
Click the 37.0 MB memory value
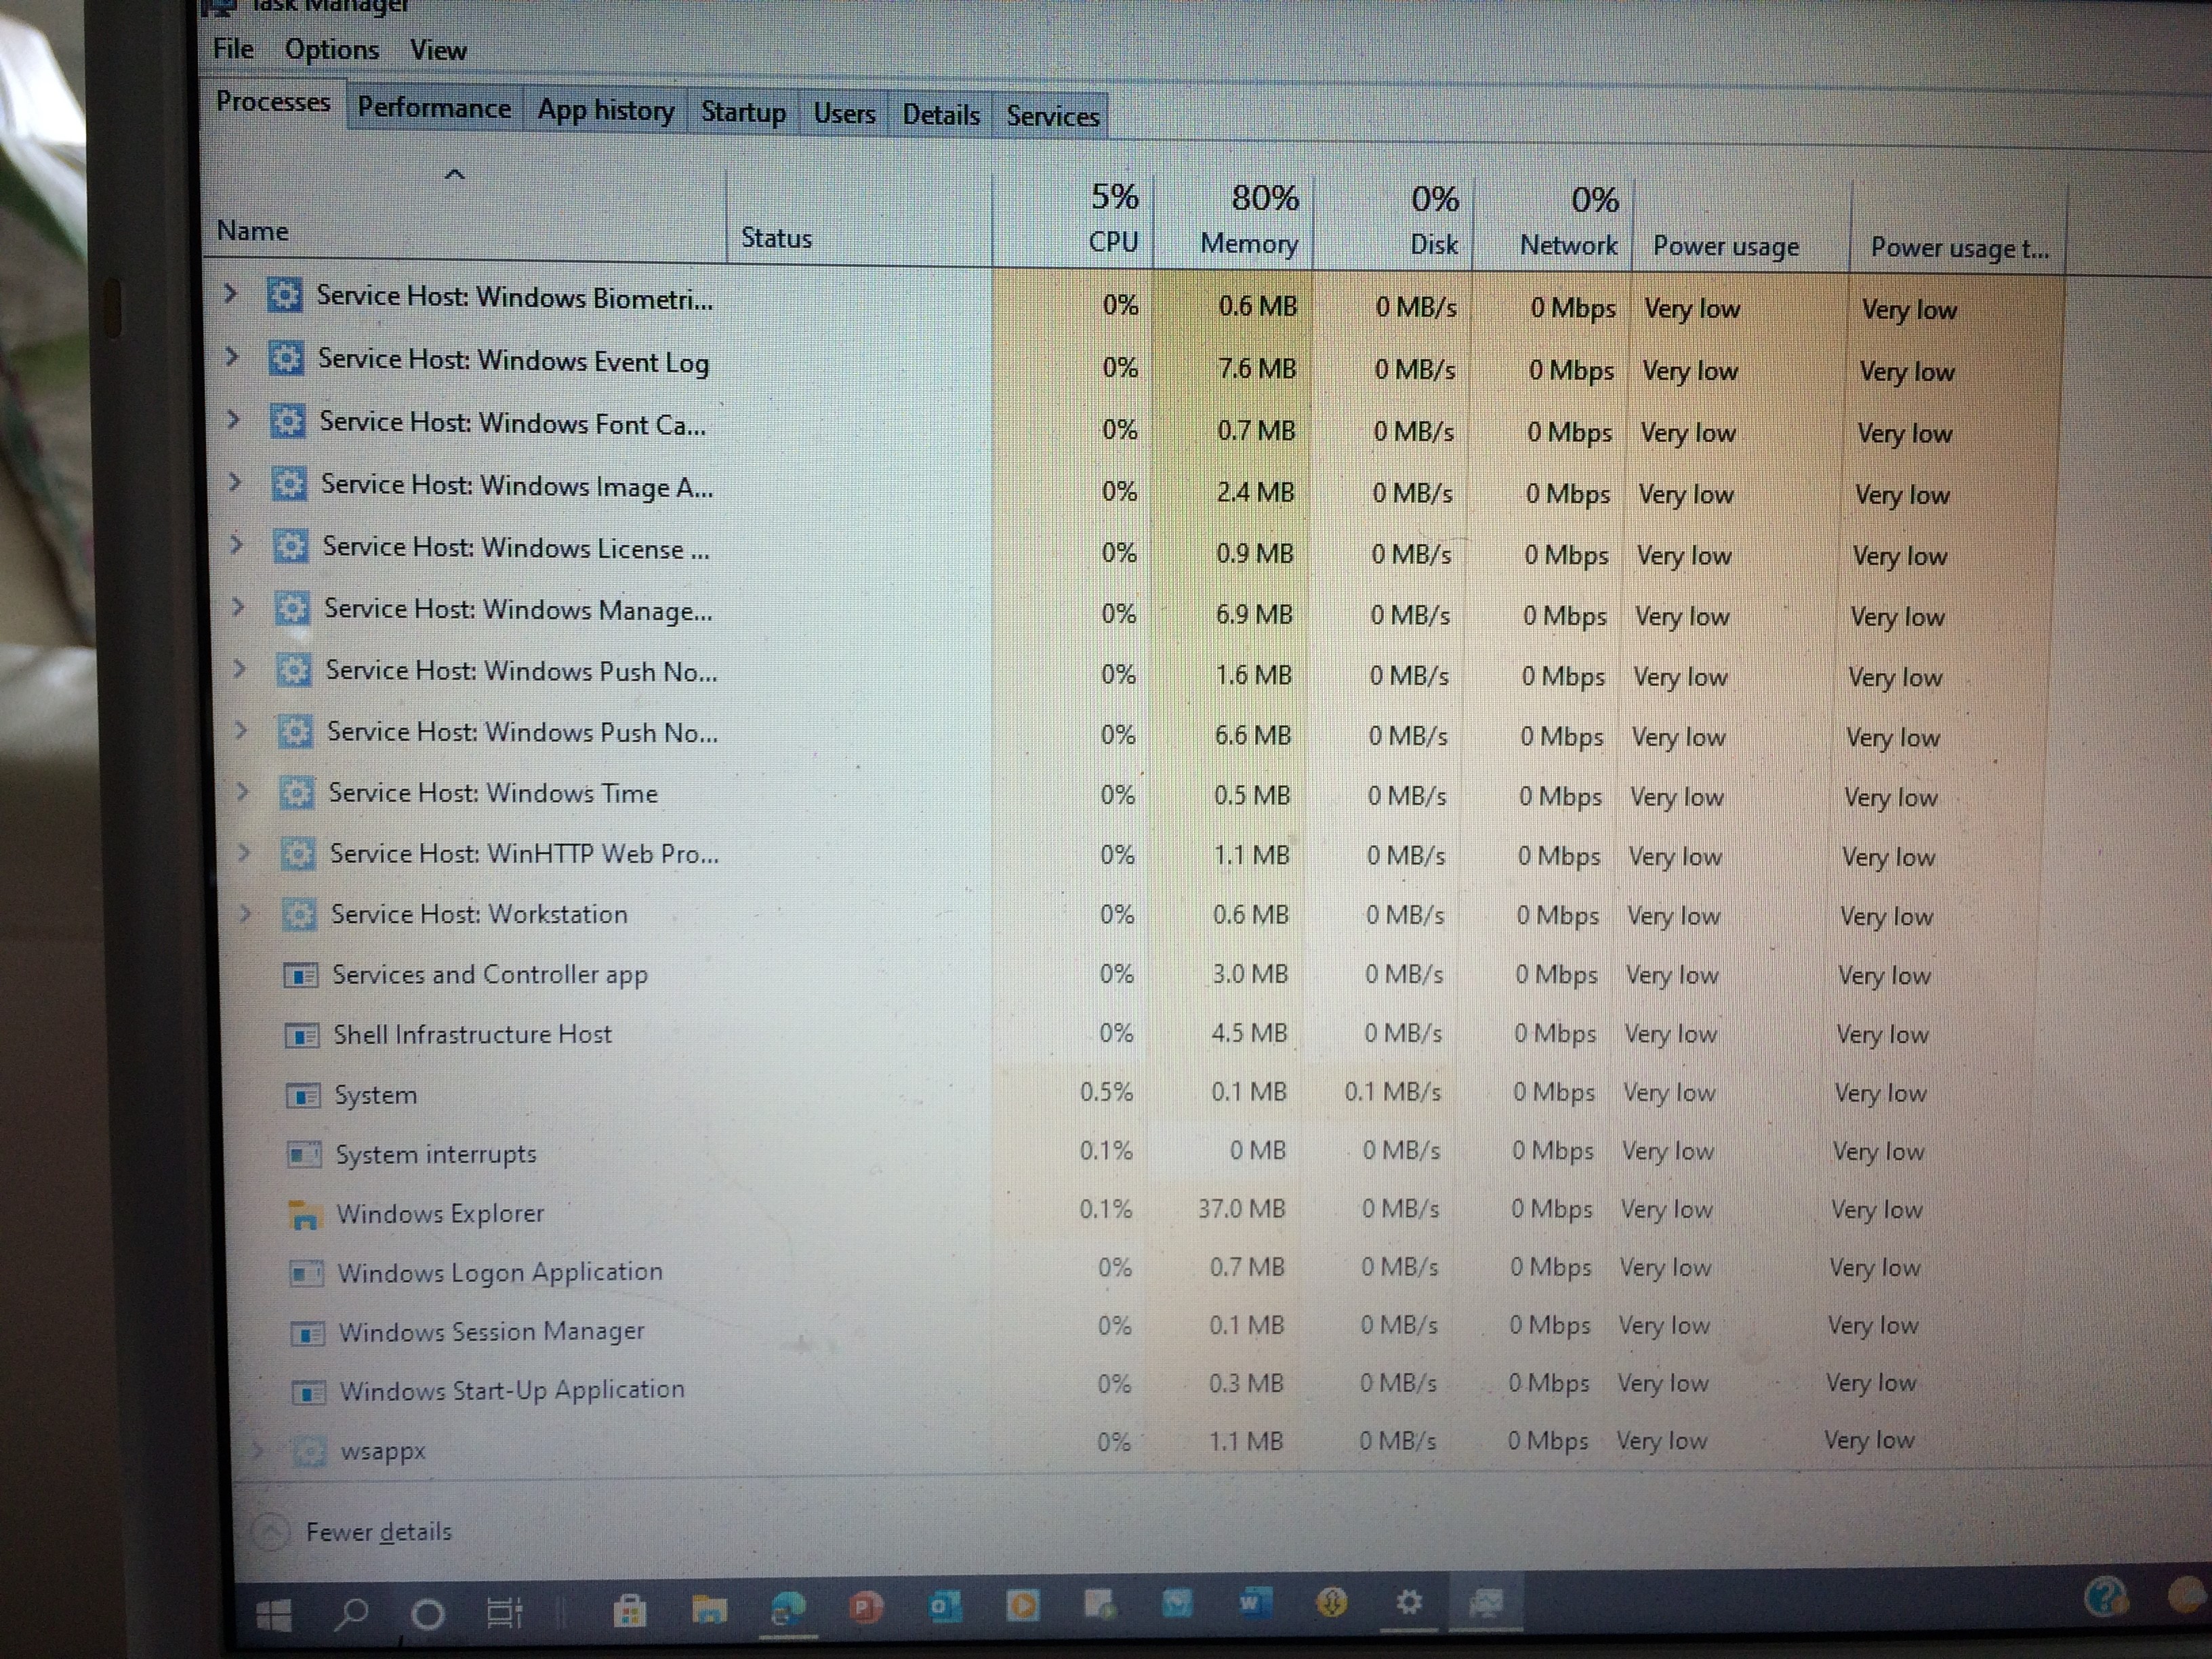click(x=1242, y=1210)
